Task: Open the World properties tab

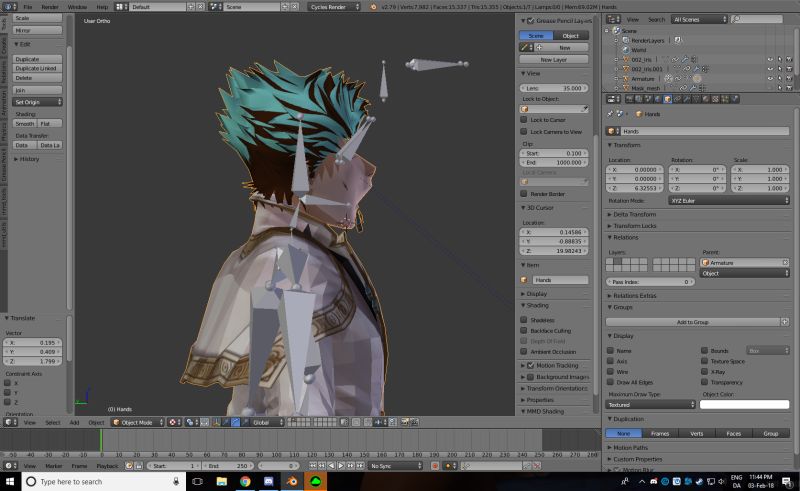Action: pos(658,99)
